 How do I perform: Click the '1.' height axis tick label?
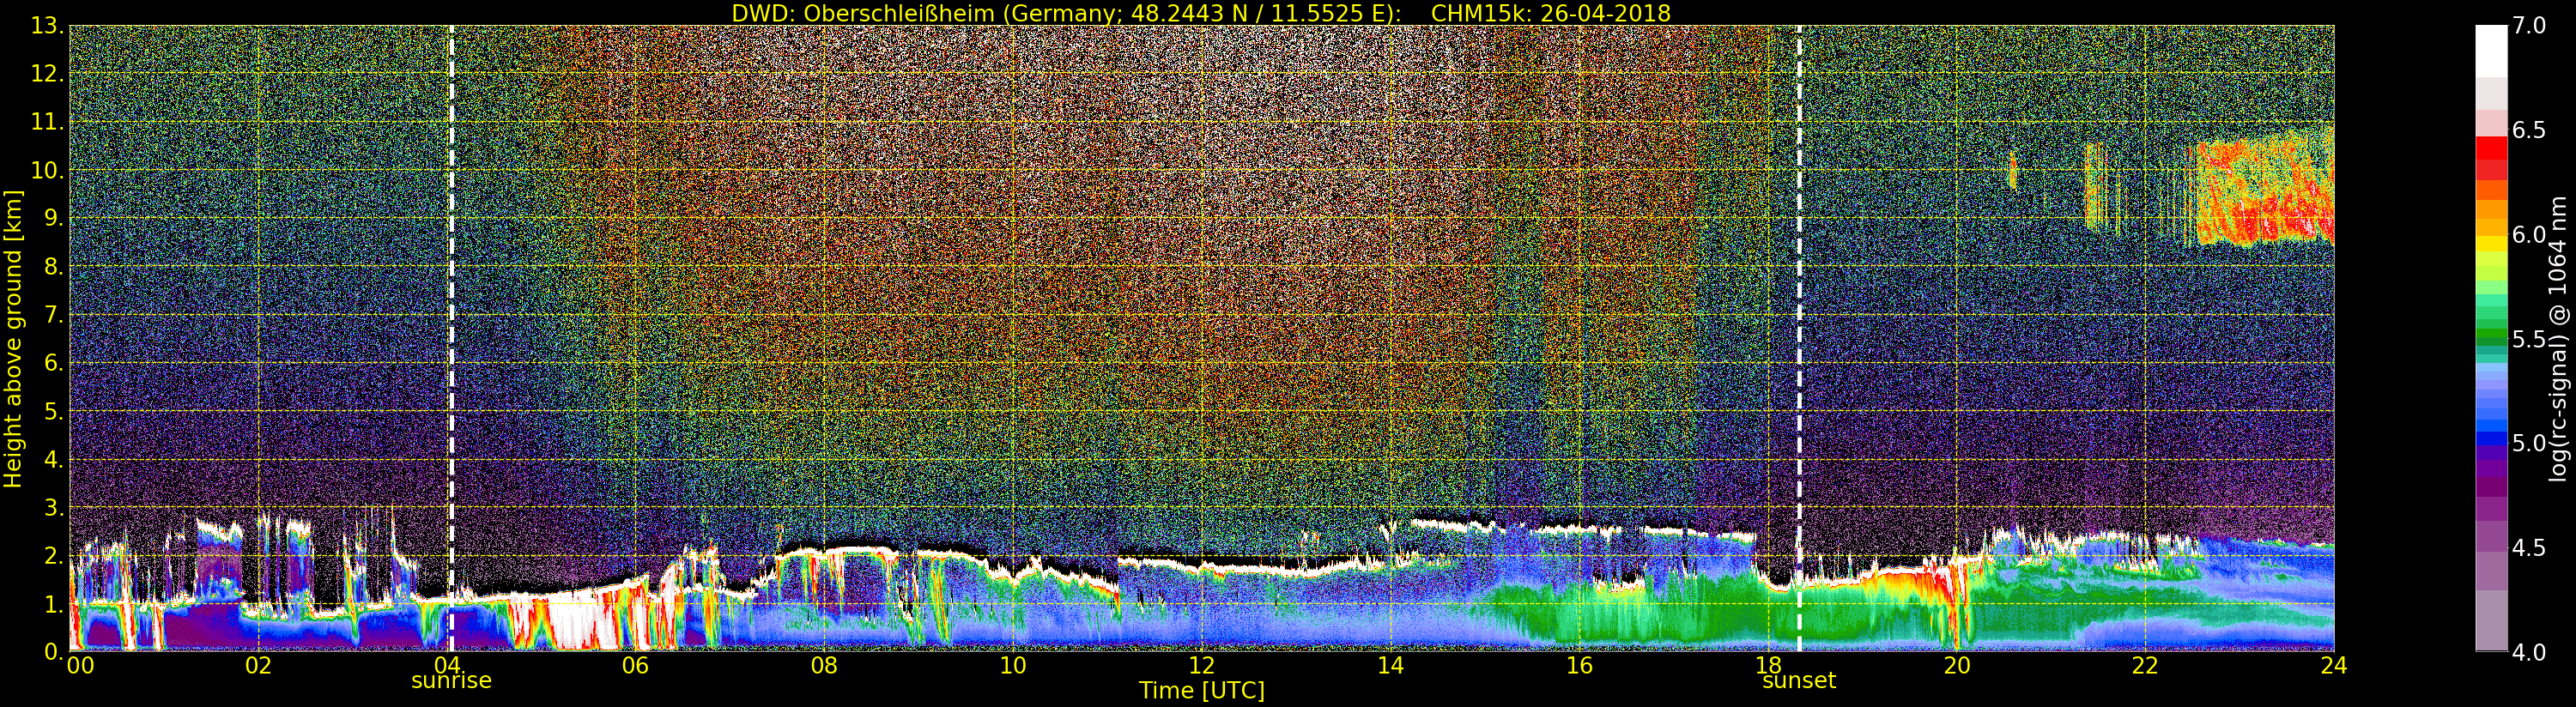coord(54,603)
